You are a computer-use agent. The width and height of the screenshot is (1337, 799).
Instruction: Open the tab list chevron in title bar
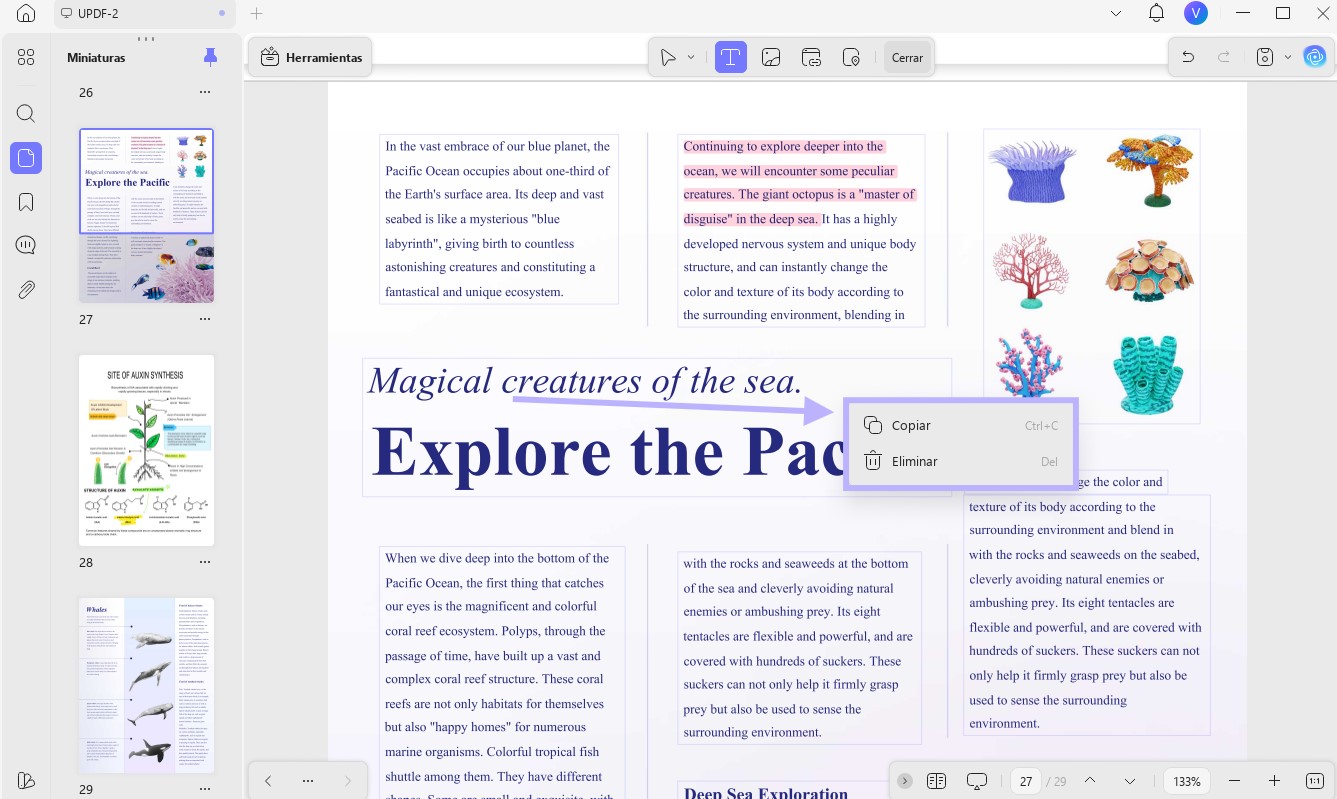(x=1117, y=13)
